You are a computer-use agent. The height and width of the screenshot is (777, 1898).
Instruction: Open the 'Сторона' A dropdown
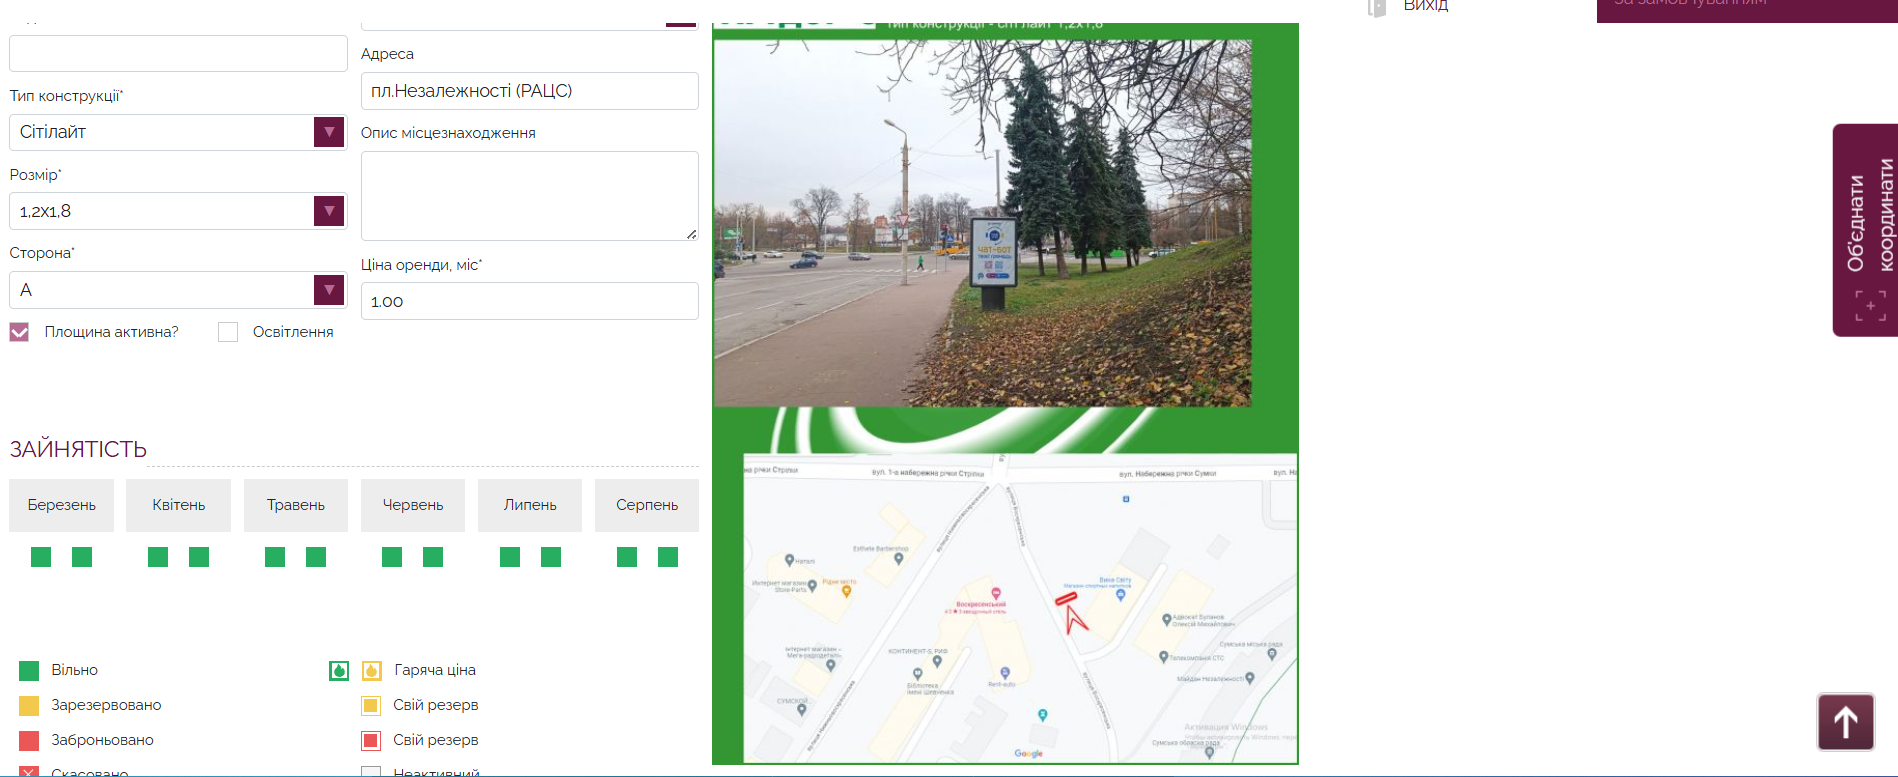178,290
